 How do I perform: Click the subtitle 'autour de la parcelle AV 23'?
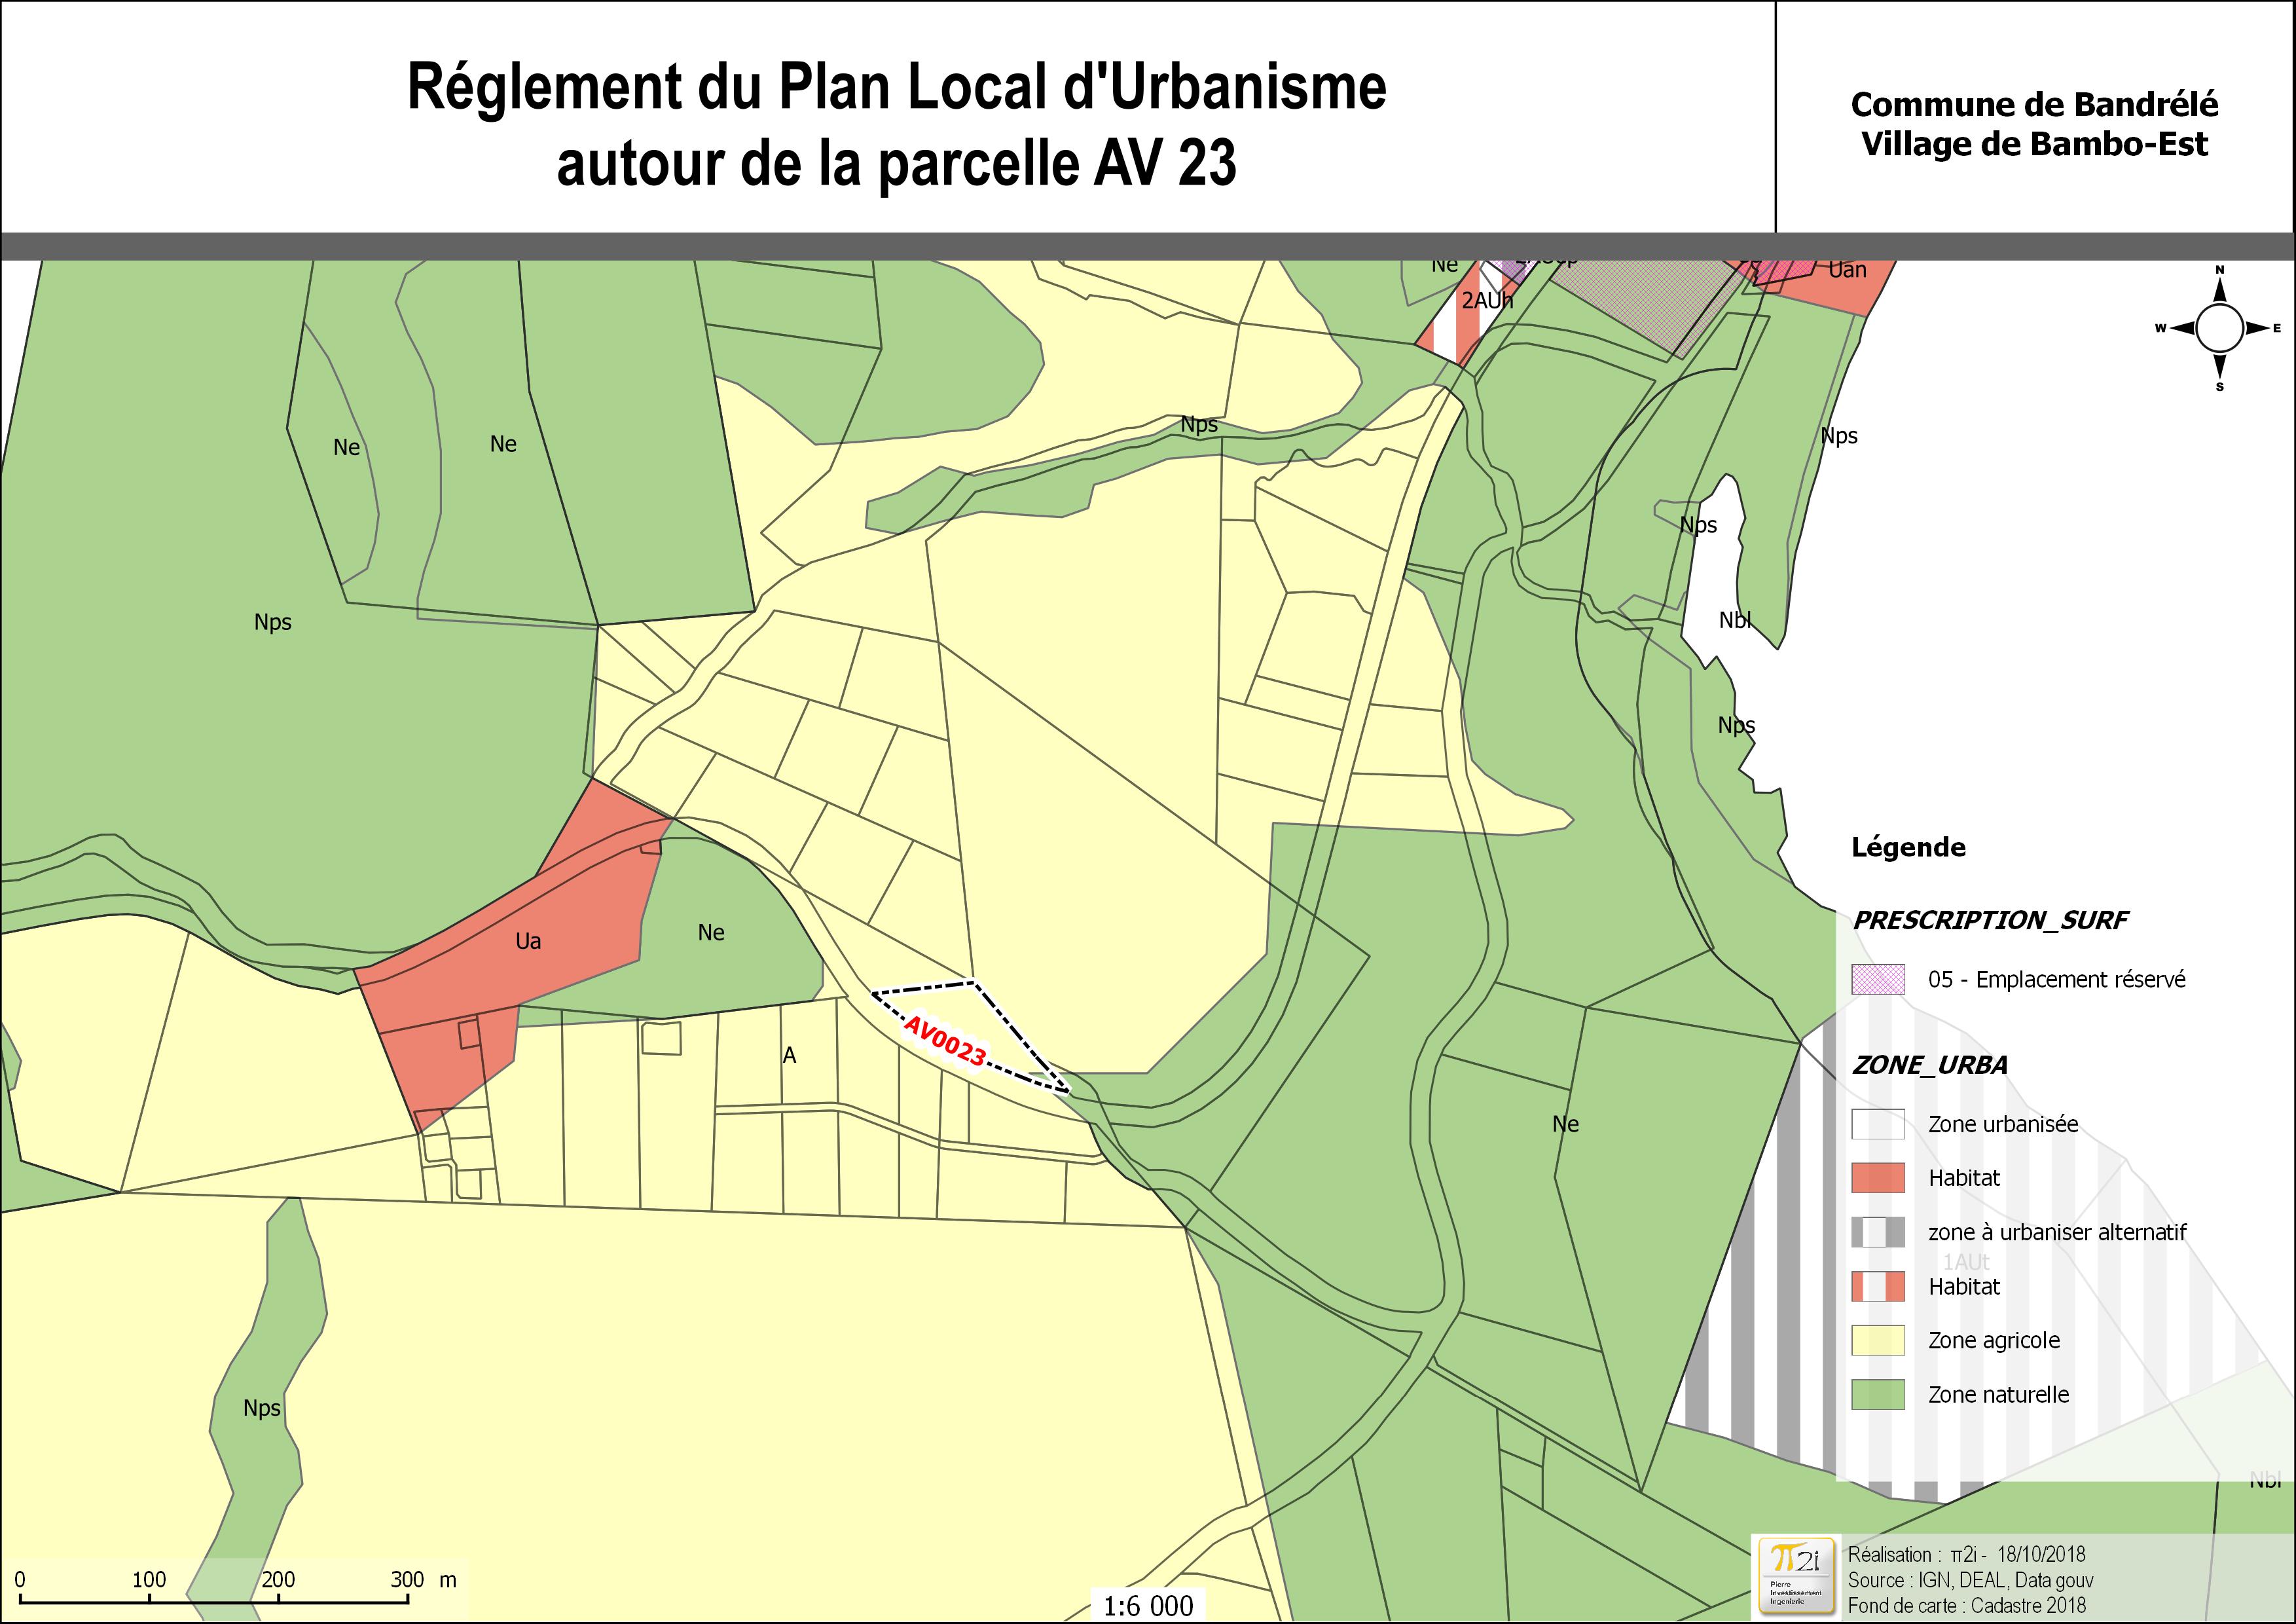897,163
